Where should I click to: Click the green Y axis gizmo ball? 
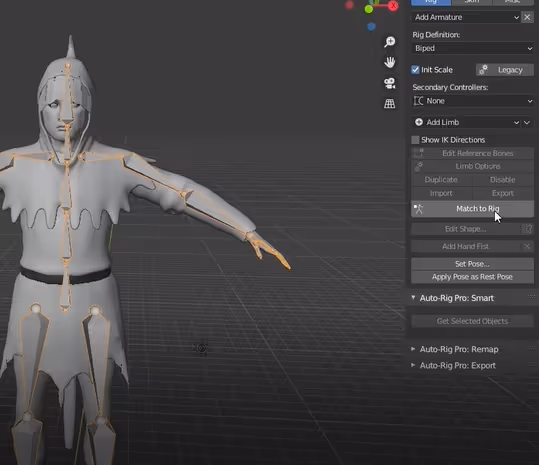369,9
